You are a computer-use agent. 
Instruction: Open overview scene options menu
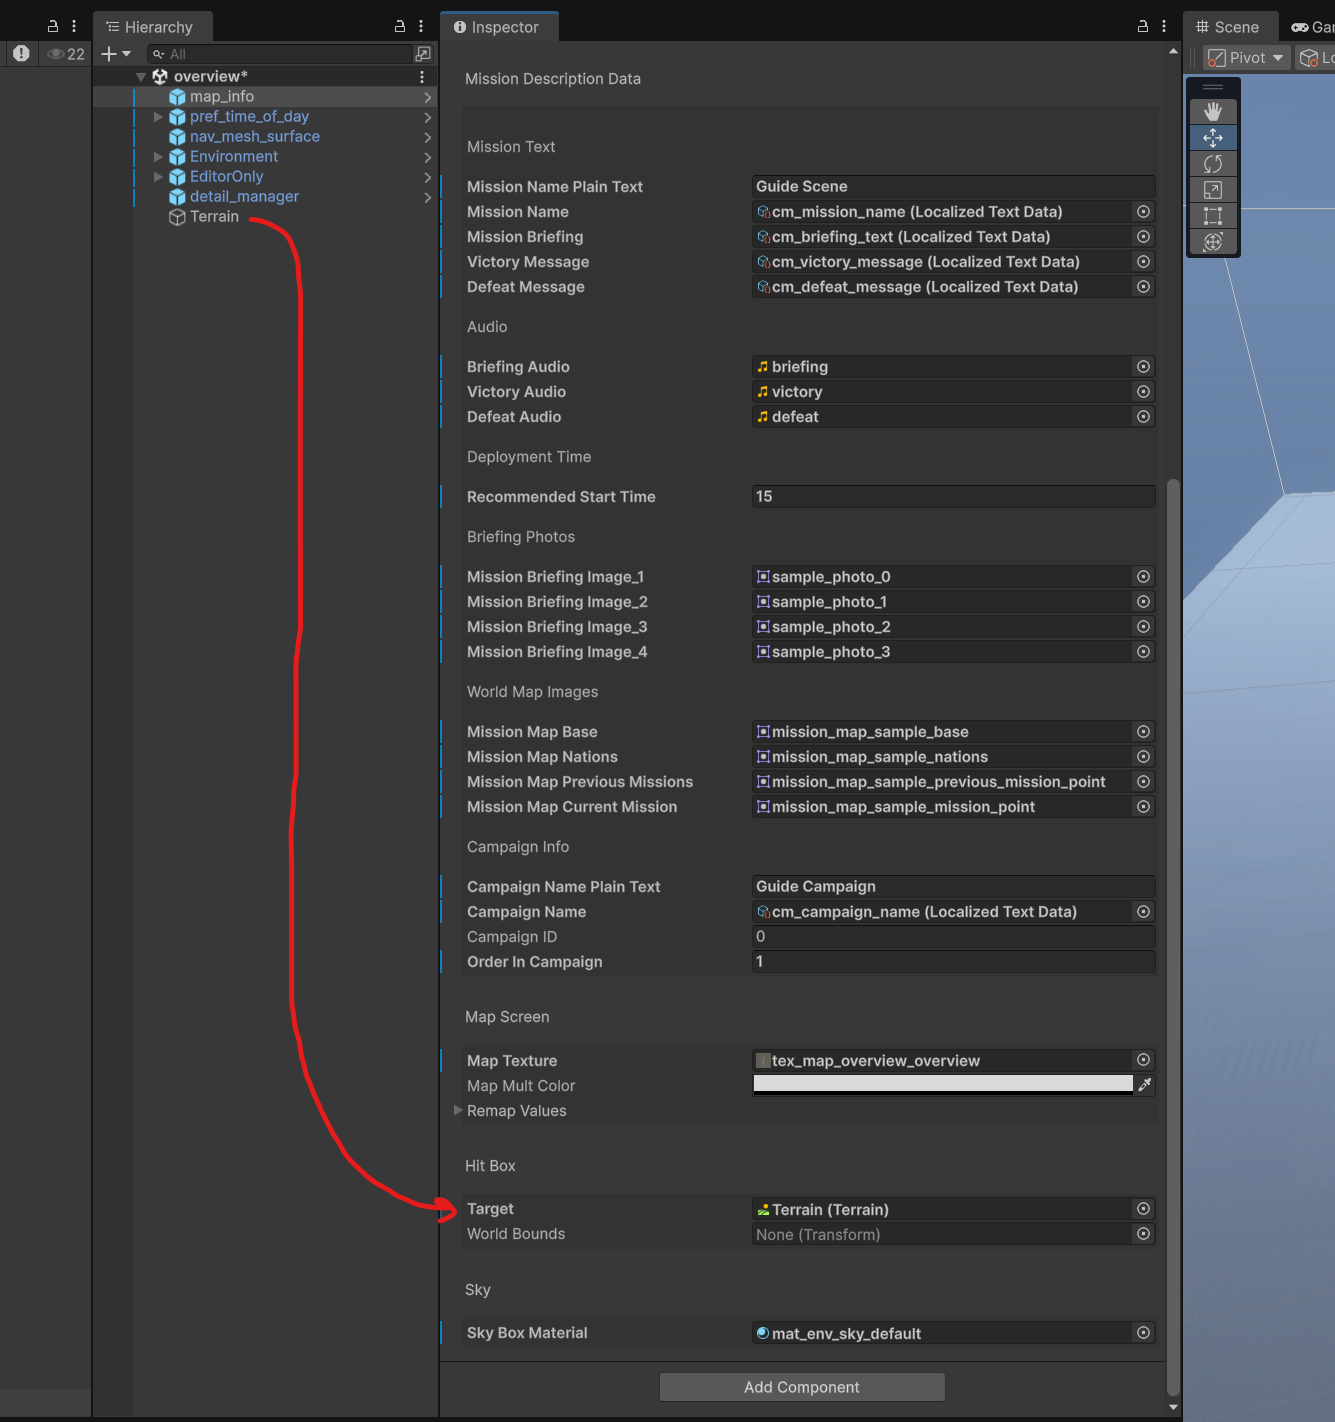click(422, 77)
